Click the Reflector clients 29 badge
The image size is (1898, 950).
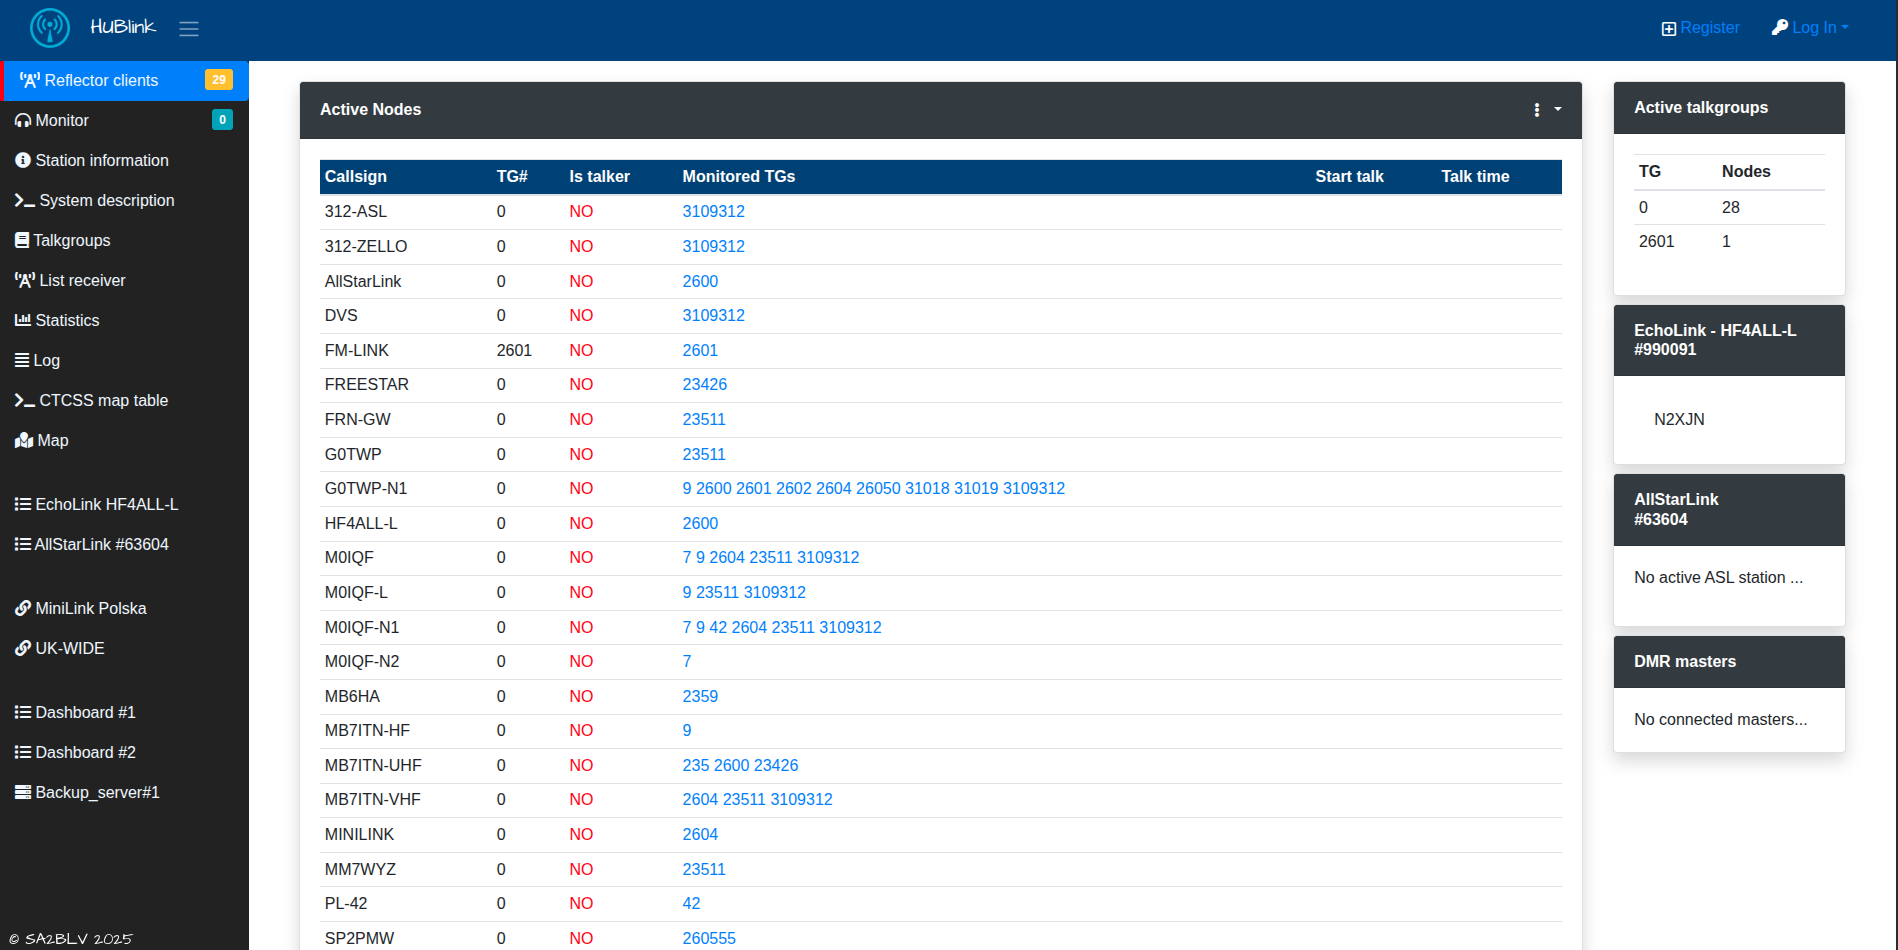218,80
